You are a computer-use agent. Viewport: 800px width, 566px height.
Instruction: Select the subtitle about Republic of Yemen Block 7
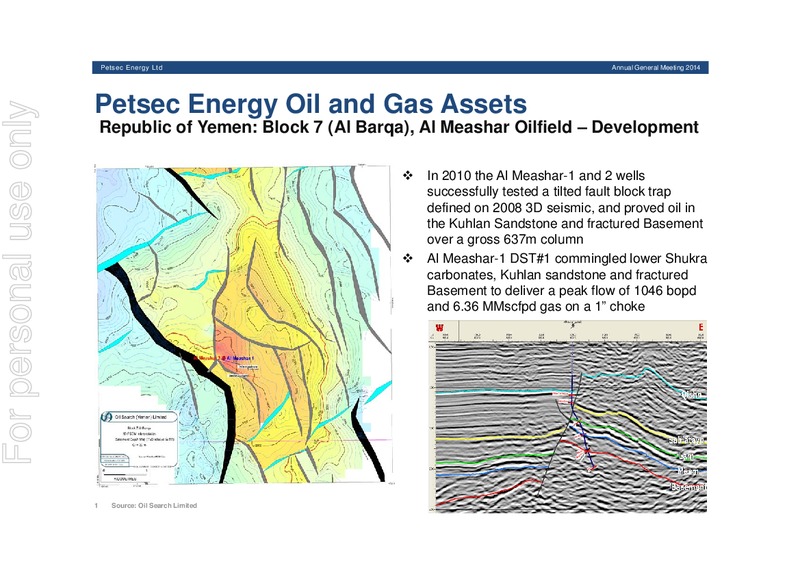point(398,127)
